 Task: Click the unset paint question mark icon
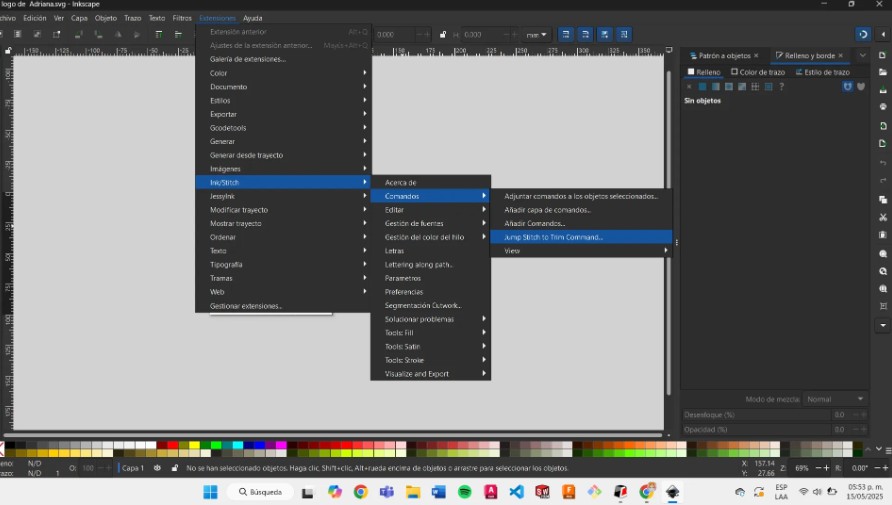pos(782,86)
